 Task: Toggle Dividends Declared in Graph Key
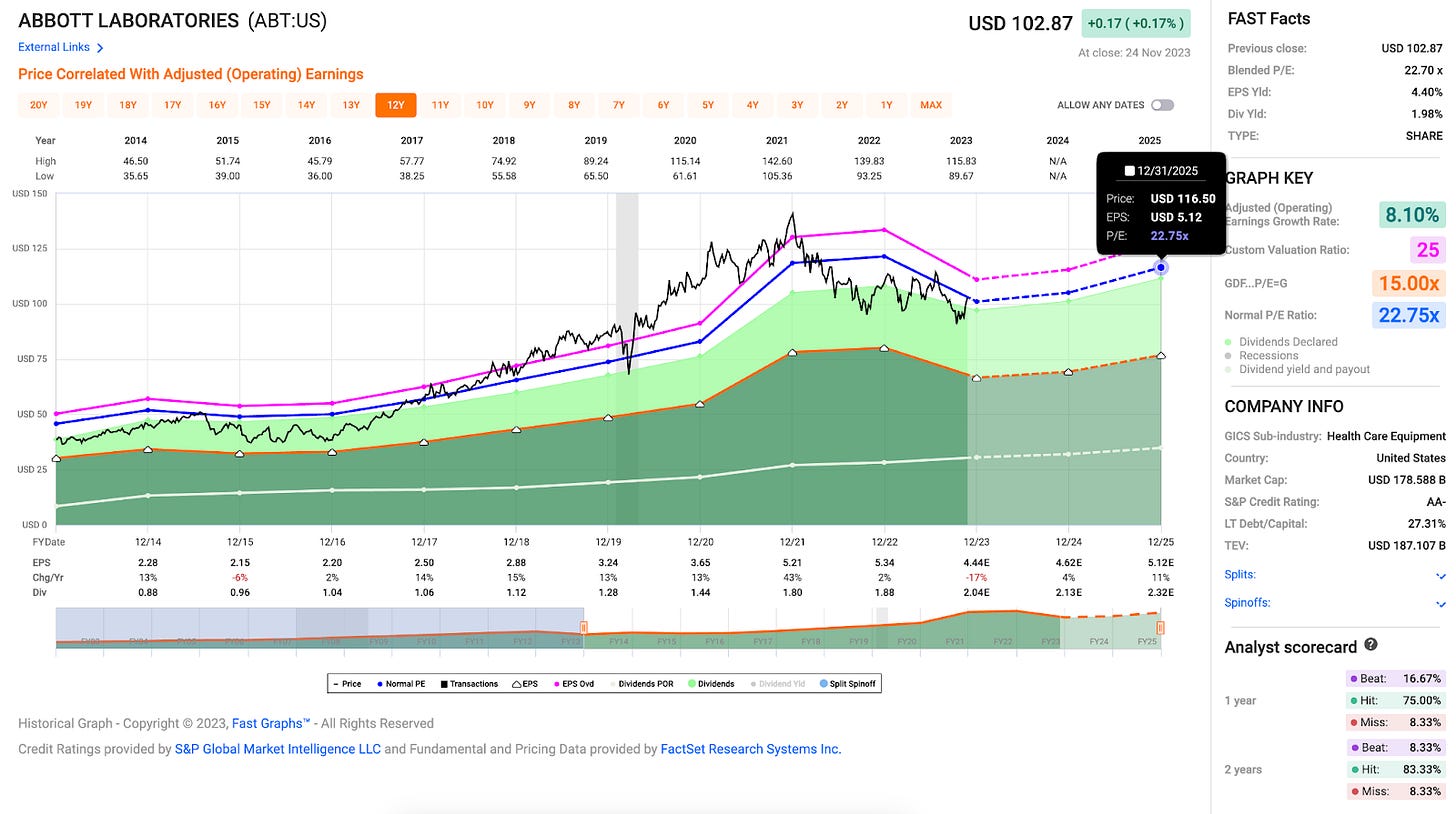point(1281,342)
